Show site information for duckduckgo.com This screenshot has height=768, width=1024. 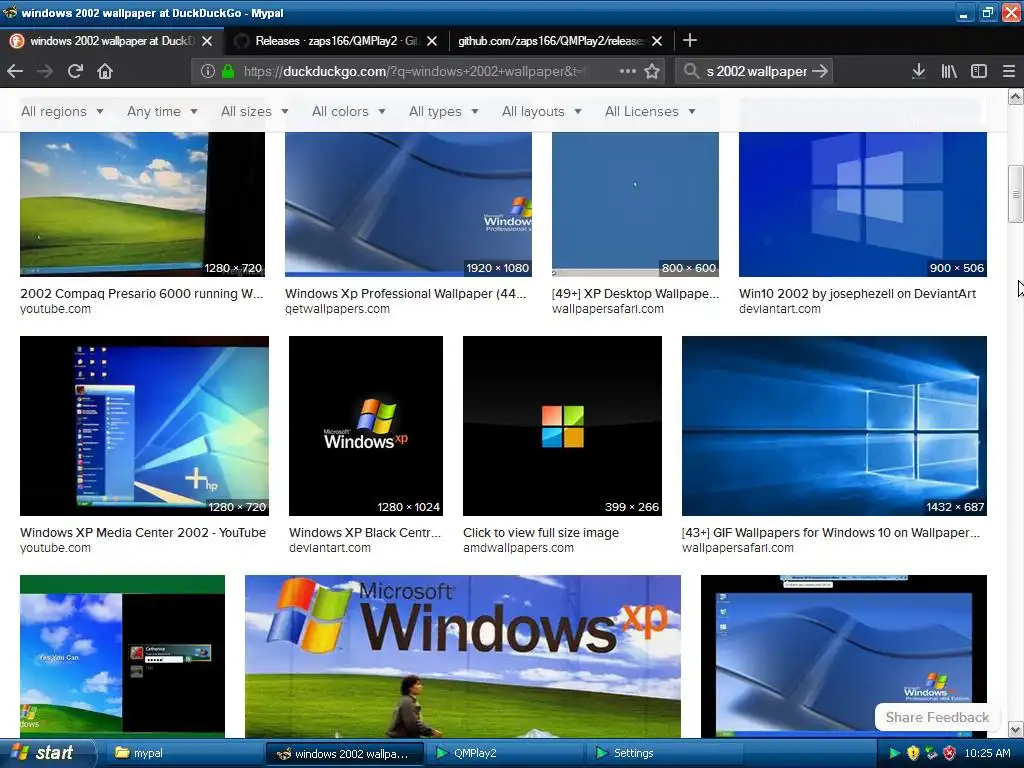tap(208, 71)
